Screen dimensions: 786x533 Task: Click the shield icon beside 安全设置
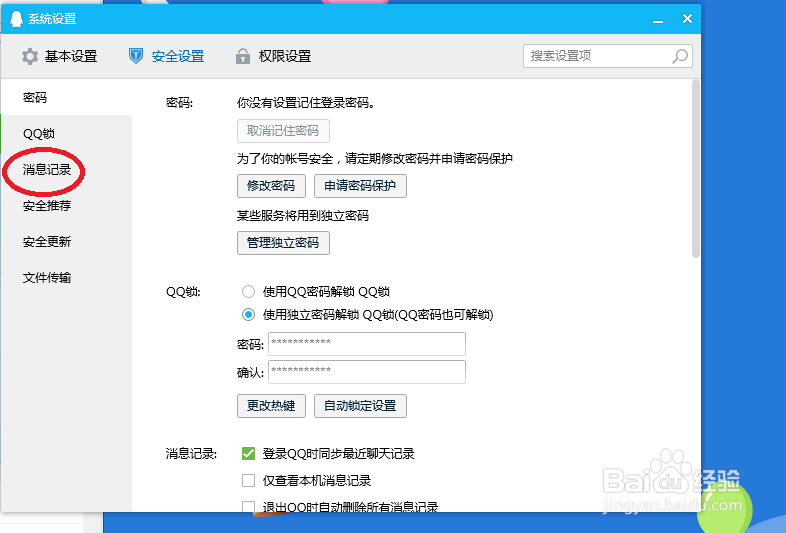click(x=135, y=56)
